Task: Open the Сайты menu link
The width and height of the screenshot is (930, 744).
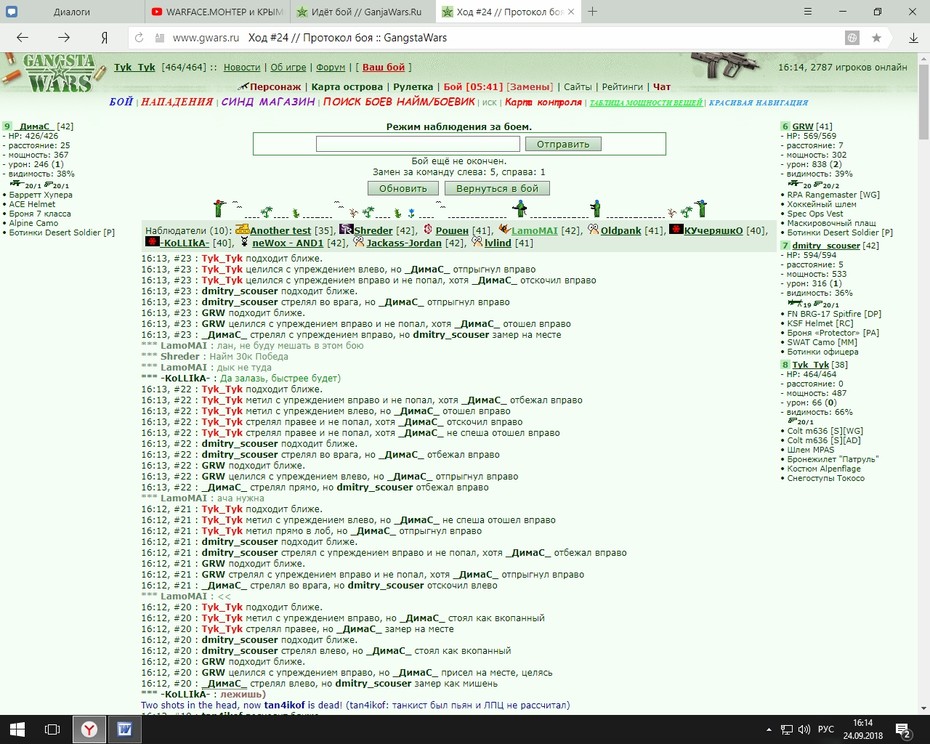Action: pyautogui.click(x=578, y=87)
